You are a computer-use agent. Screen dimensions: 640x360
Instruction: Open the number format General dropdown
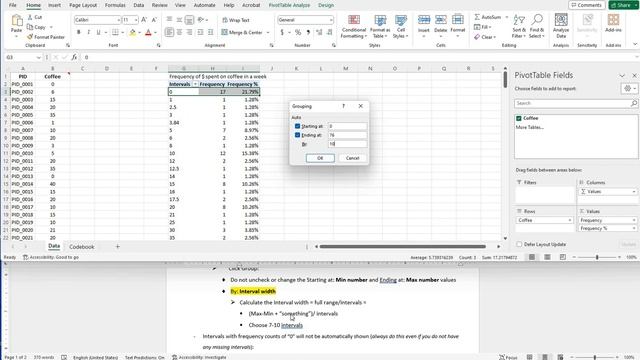pyautogui.click(x=331, y=20)
